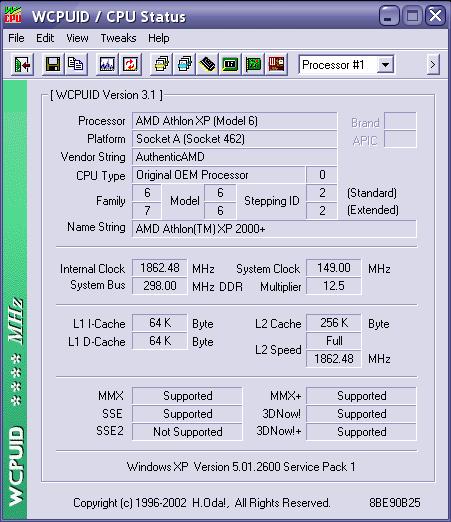Screen dimensions: 451x522
Task: Click the floppy disk save icon
Action: 53,64
